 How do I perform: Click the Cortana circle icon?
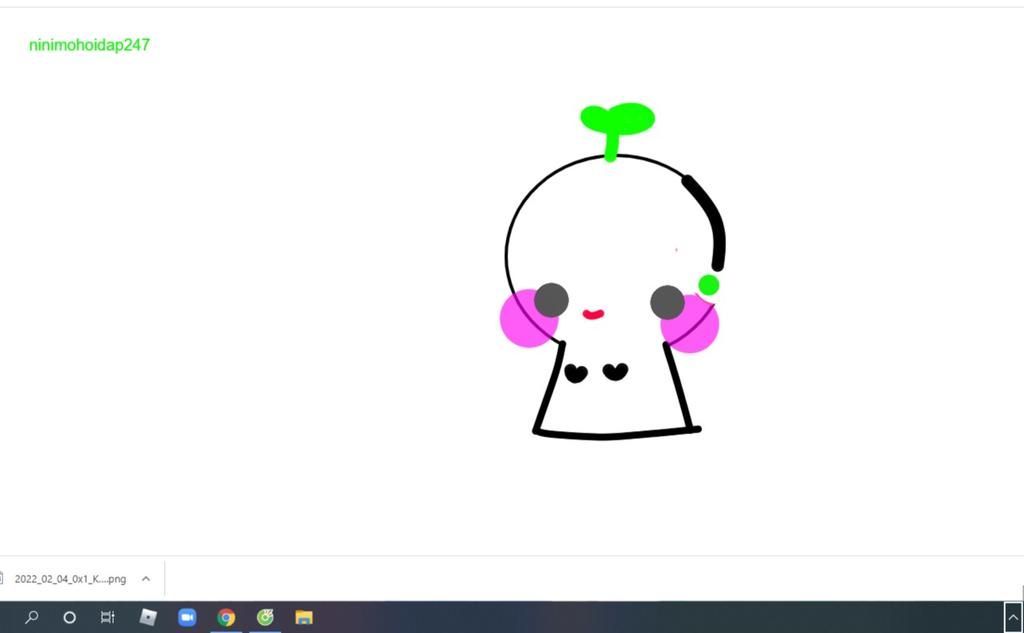[69, 617]
